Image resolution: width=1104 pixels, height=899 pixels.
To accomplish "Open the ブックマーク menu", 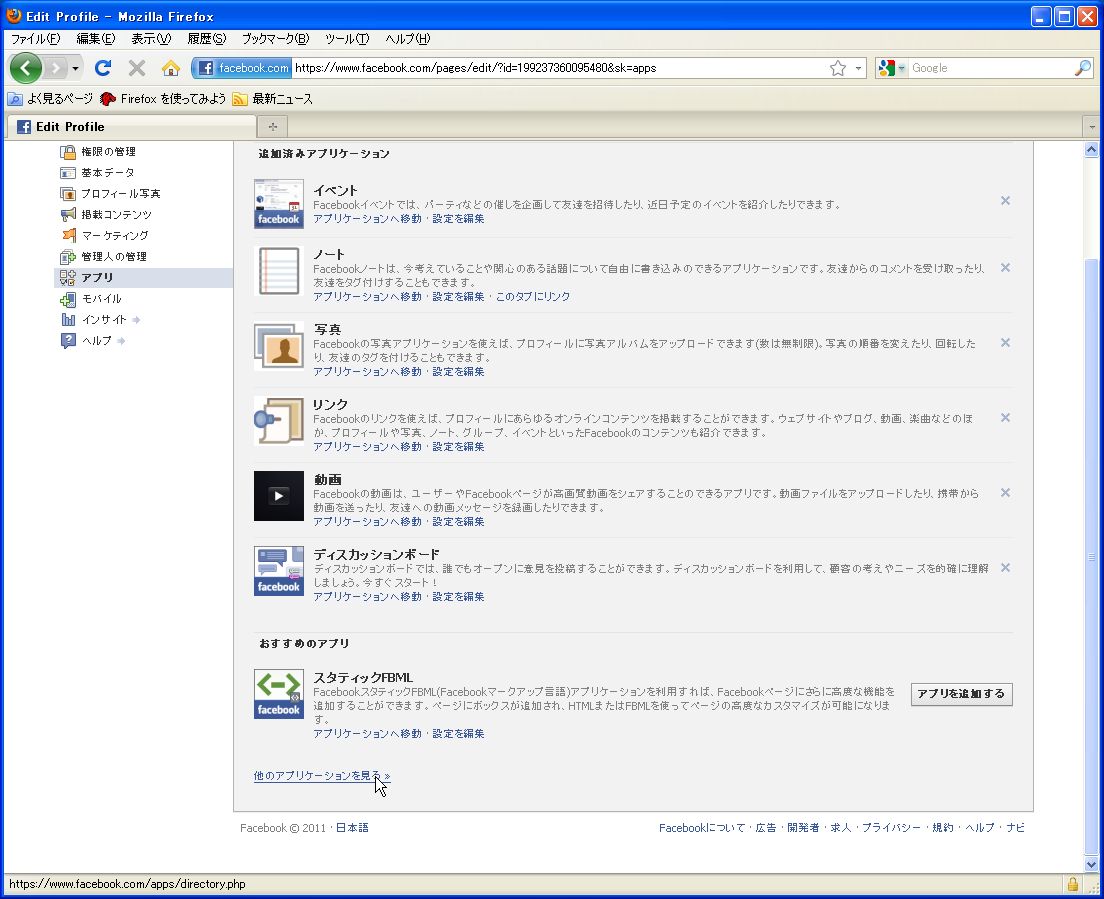I will click(x=275, y=39).
